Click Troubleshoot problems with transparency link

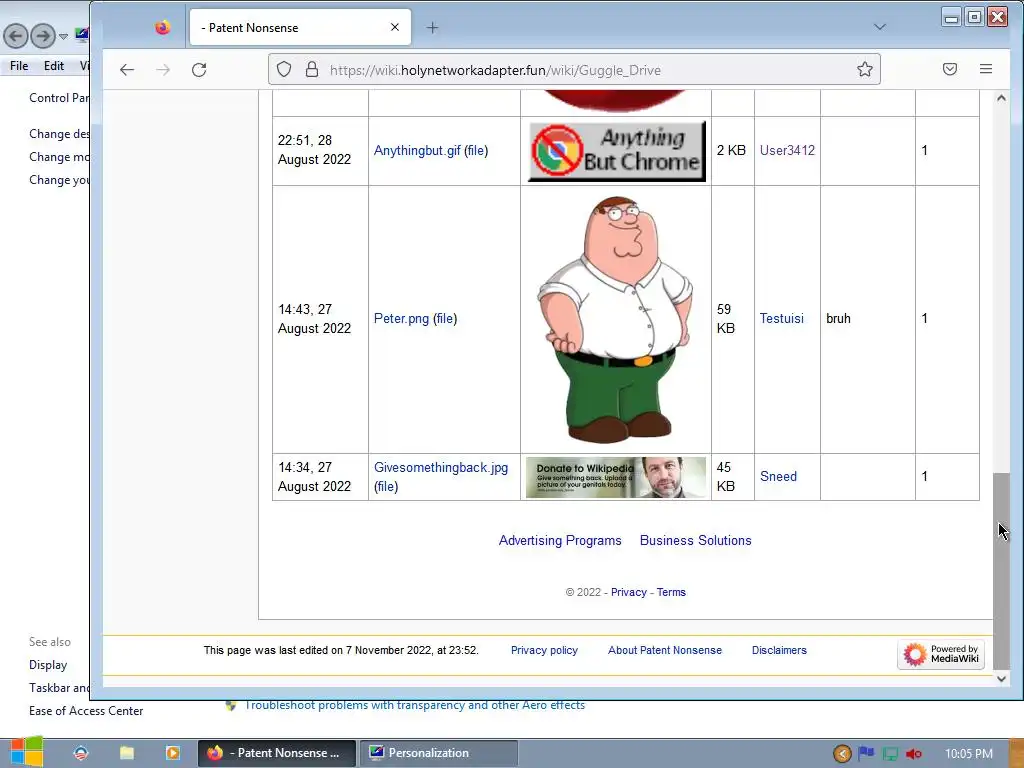(415, 705)
